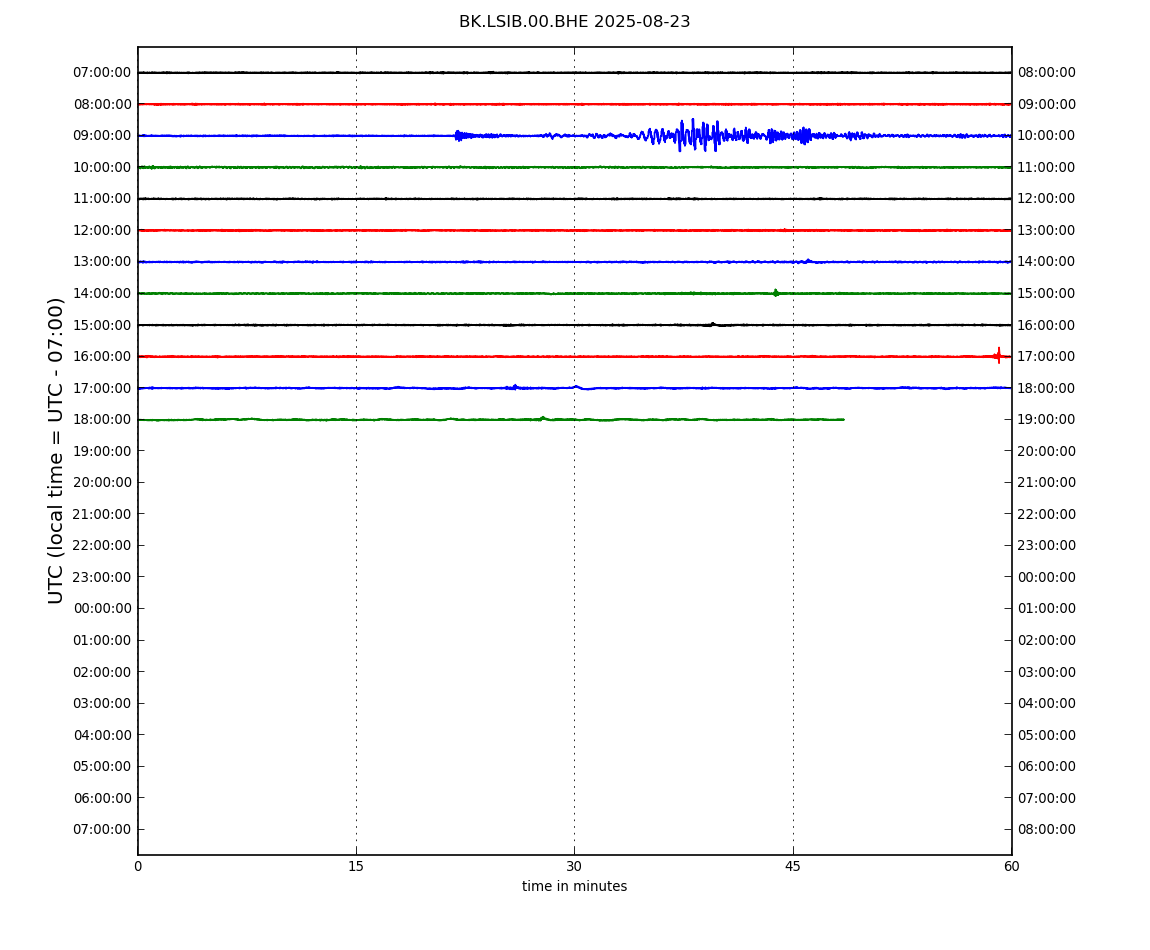The height and width of the screenshot is (950, 1150).
Task: Click right-axis time label 03:00:00
Action: 1047,672
